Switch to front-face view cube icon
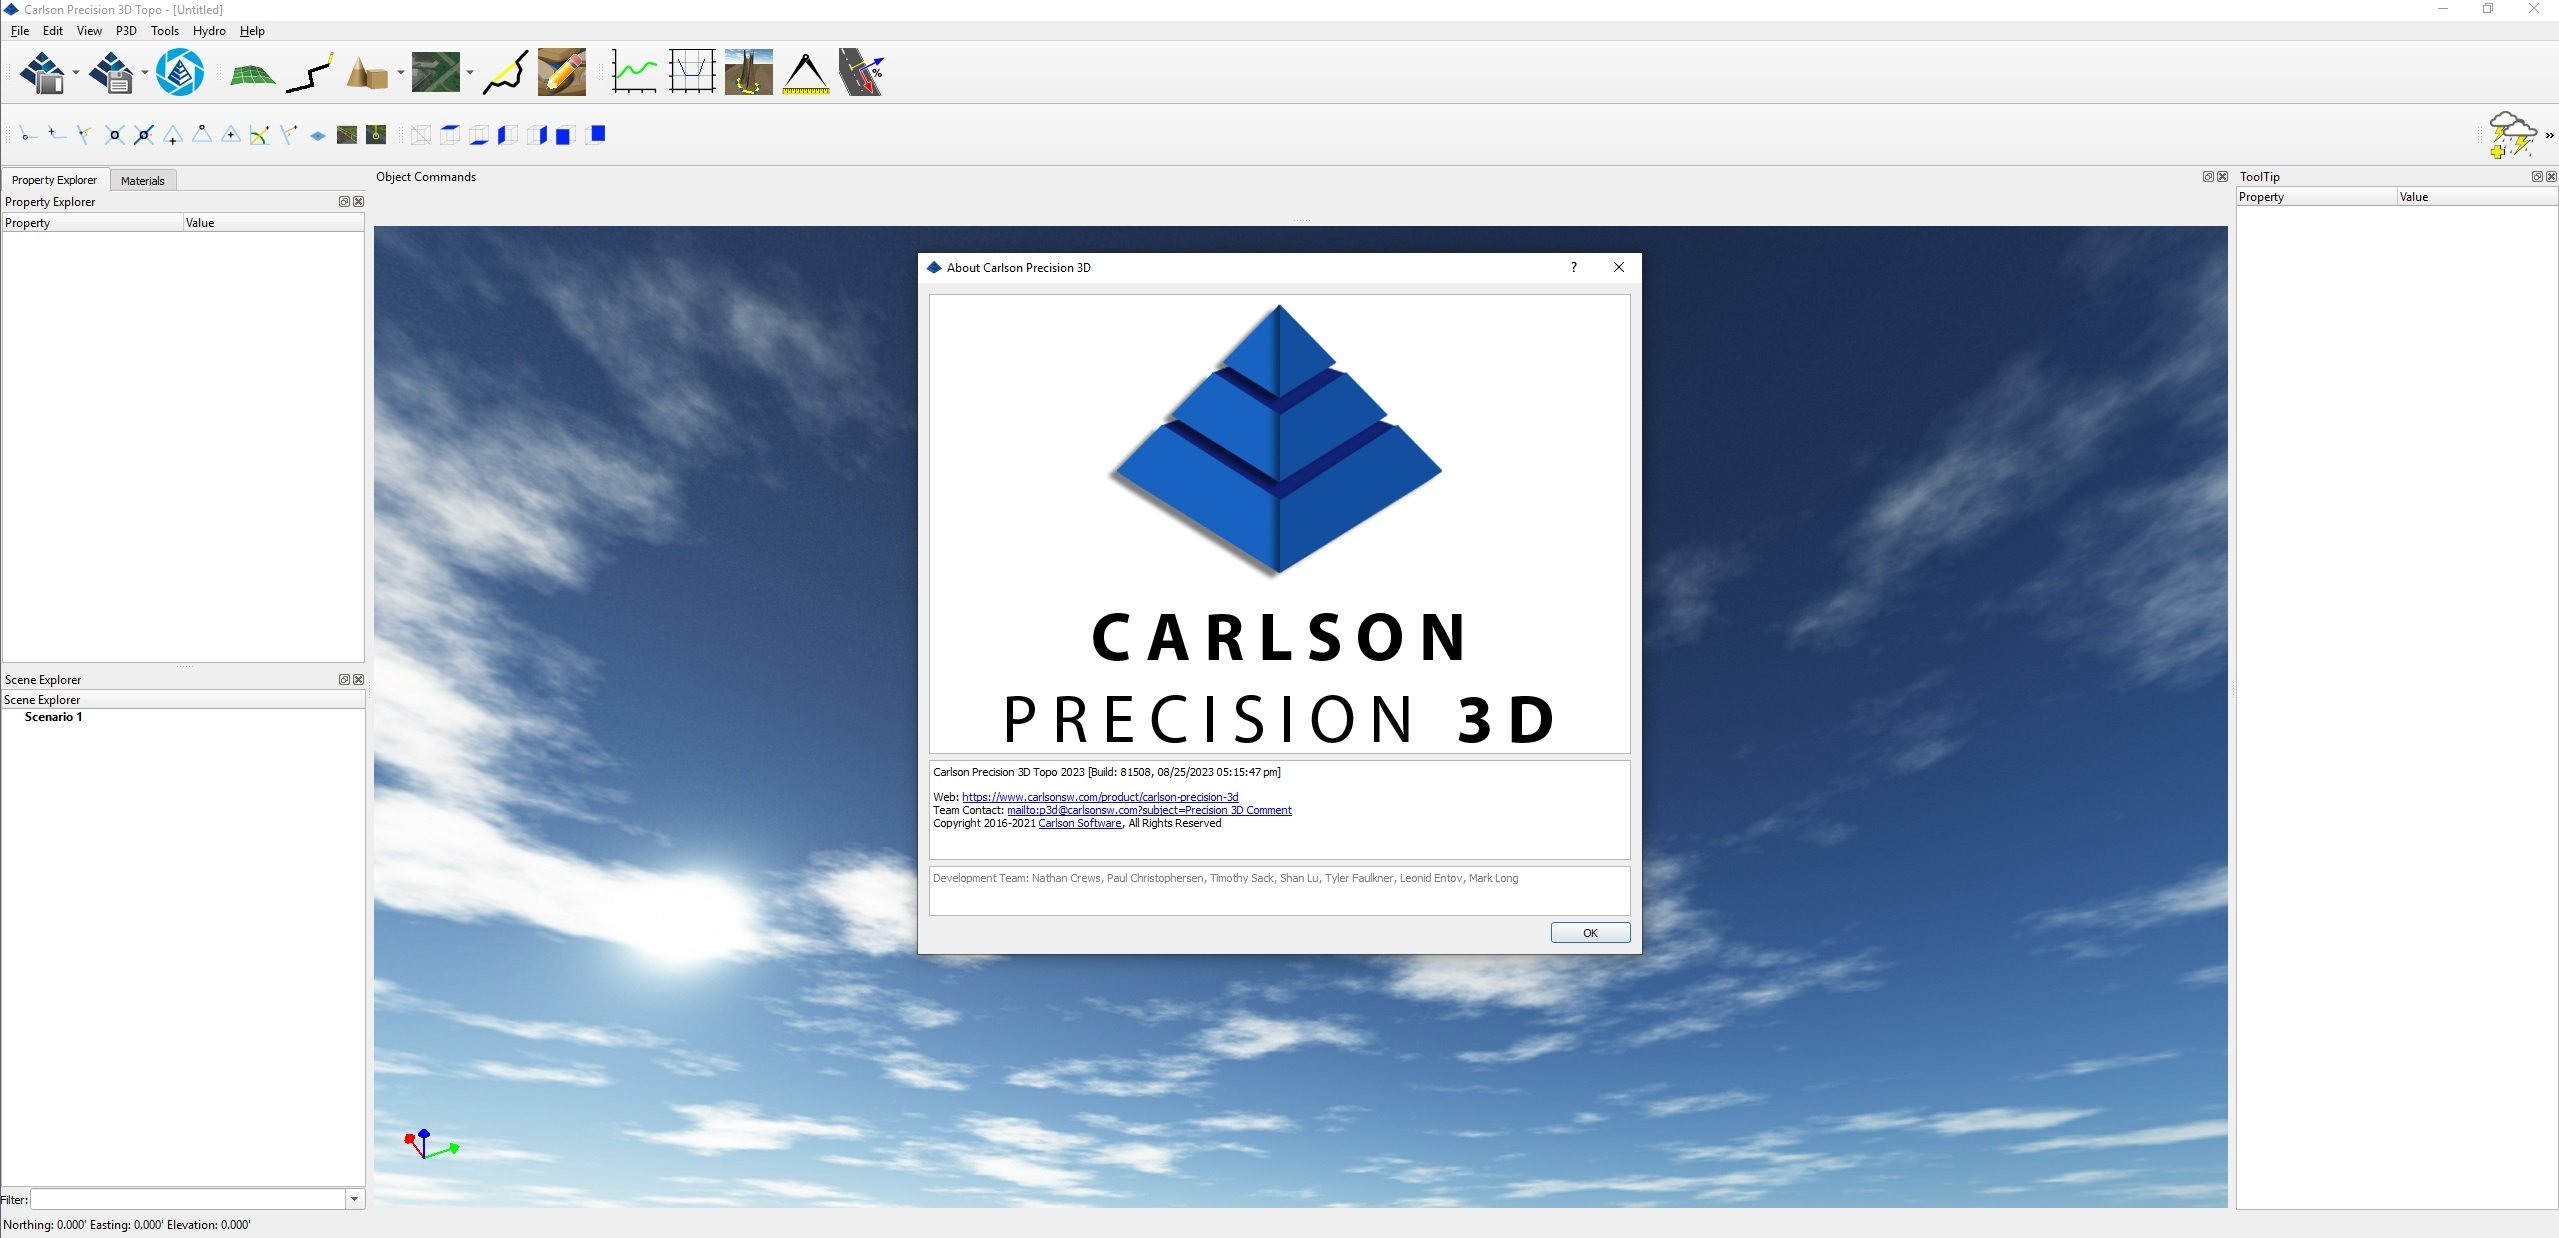This screenshot has width=2559, height=1238. coord(565,135)
